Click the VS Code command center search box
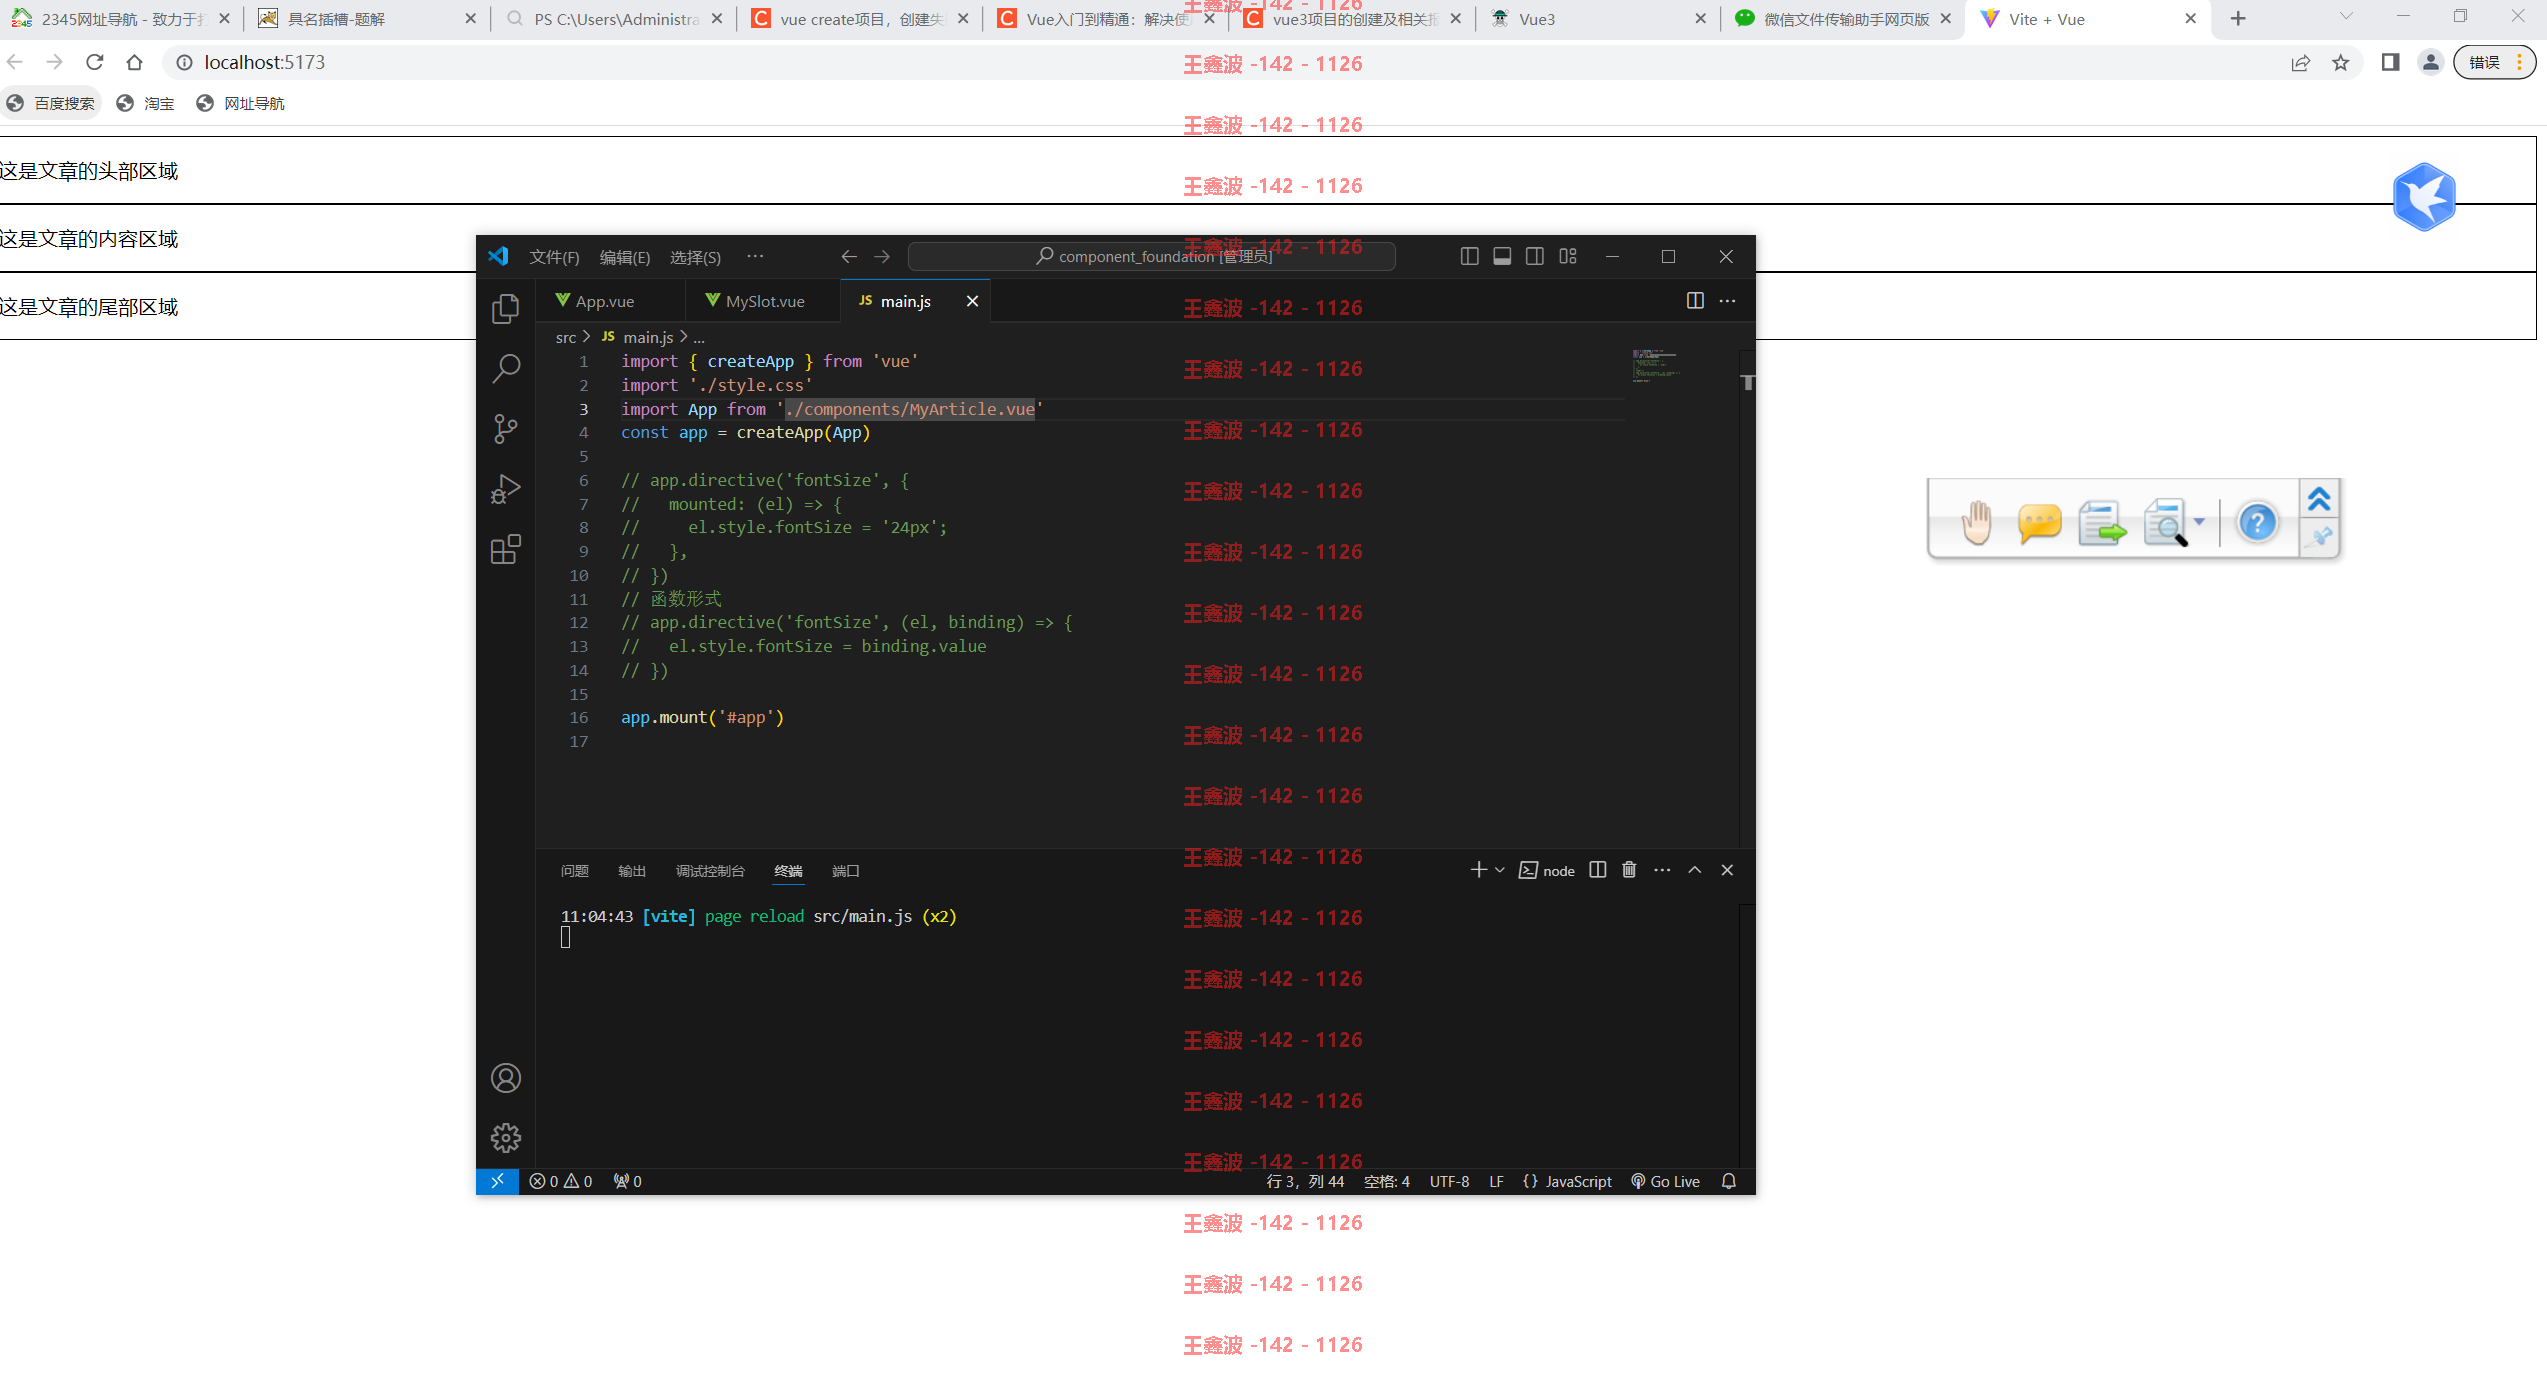The image size is (2547, 1383). [x=1151, y=257]
